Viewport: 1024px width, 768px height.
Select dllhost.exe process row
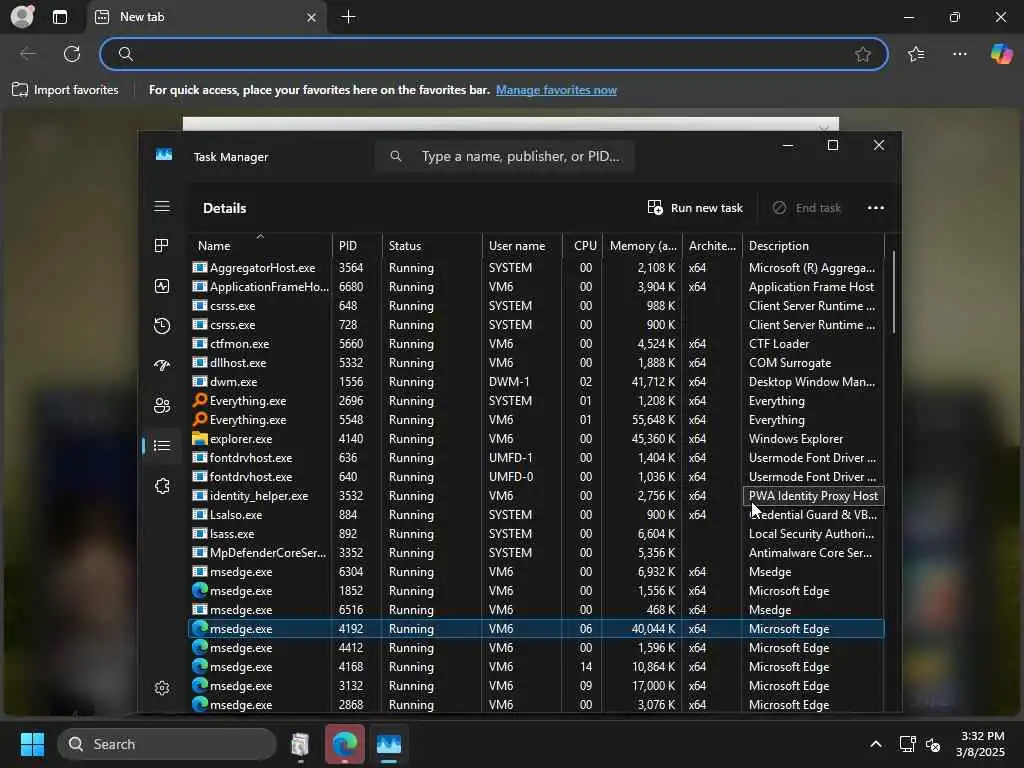536,362
